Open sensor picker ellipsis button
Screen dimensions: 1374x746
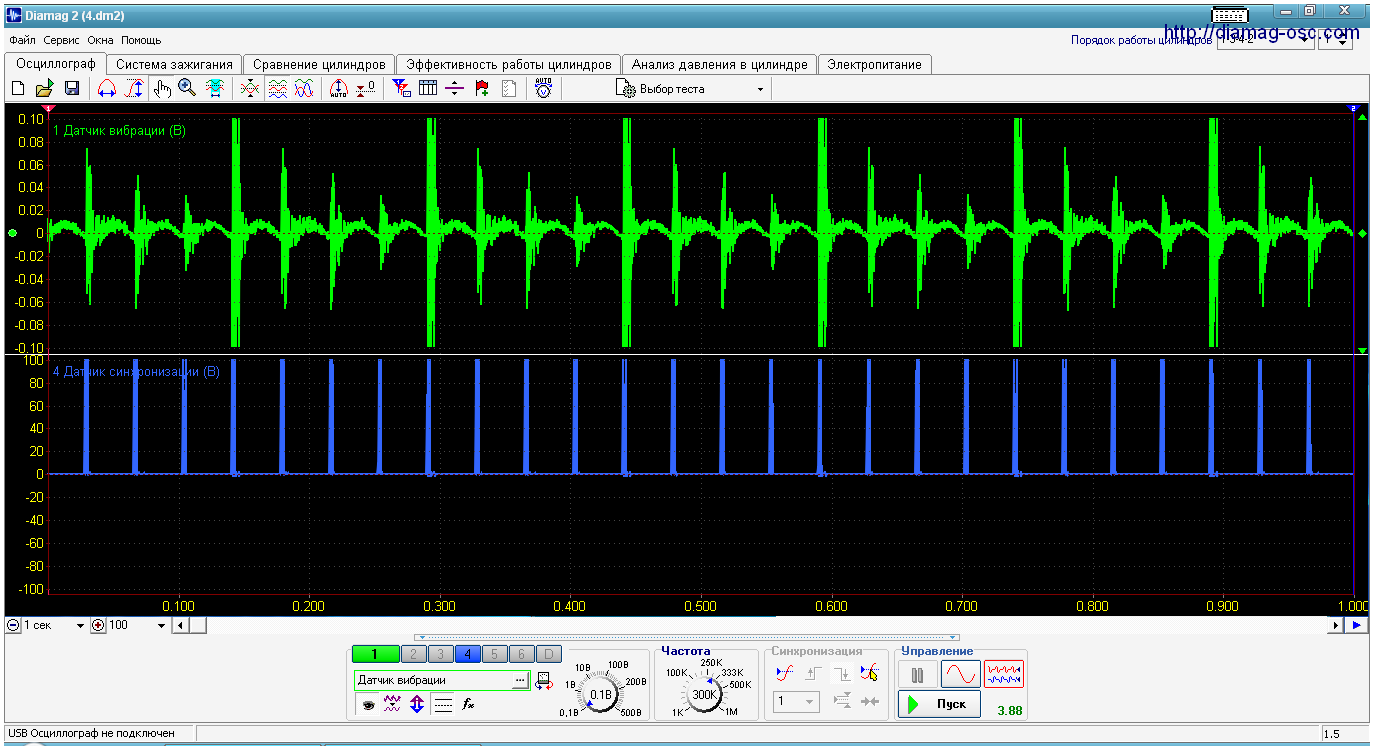click(519, 680)
